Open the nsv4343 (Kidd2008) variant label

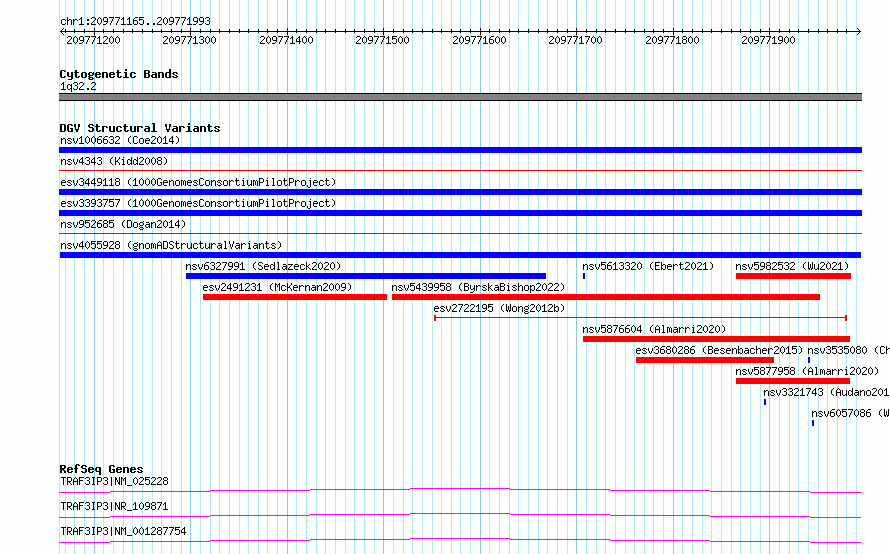pos(114,161)
